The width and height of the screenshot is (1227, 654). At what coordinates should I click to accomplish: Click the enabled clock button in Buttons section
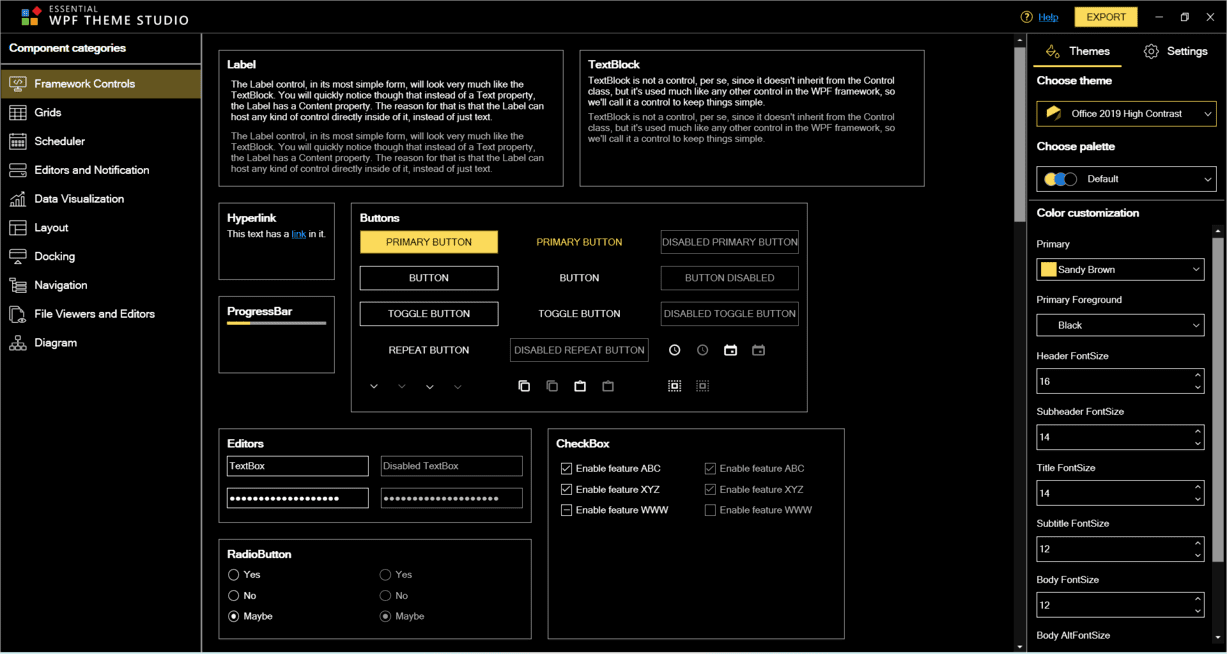tap(674, 350)
